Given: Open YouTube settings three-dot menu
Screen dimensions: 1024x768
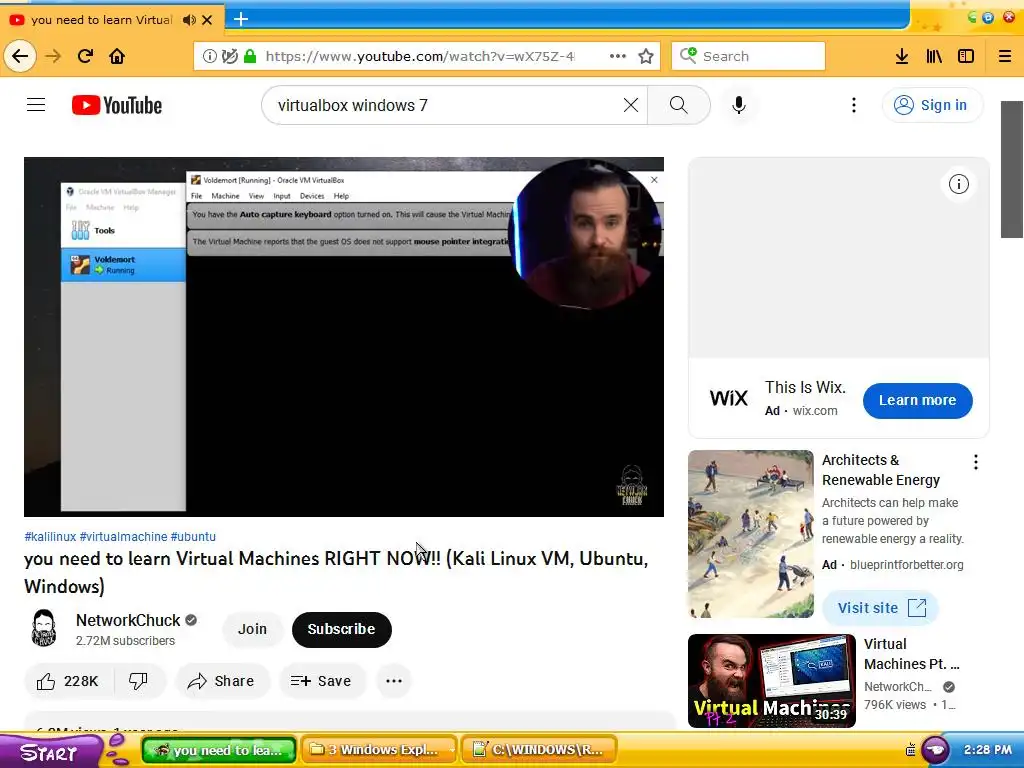Looking at the screenshot, I should (x=854, y=105).
